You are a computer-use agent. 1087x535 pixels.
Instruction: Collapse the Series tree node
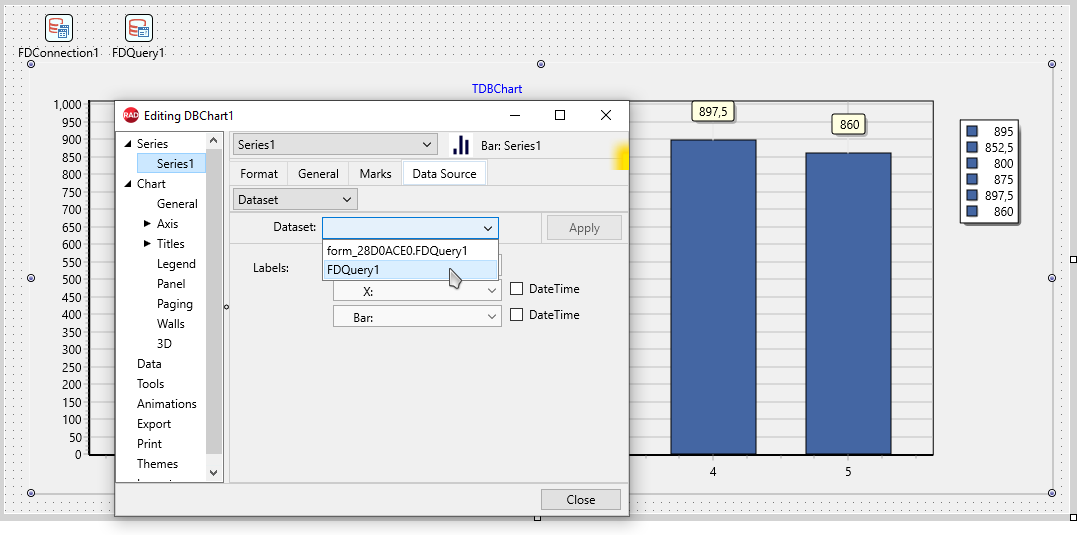[128, 144]
